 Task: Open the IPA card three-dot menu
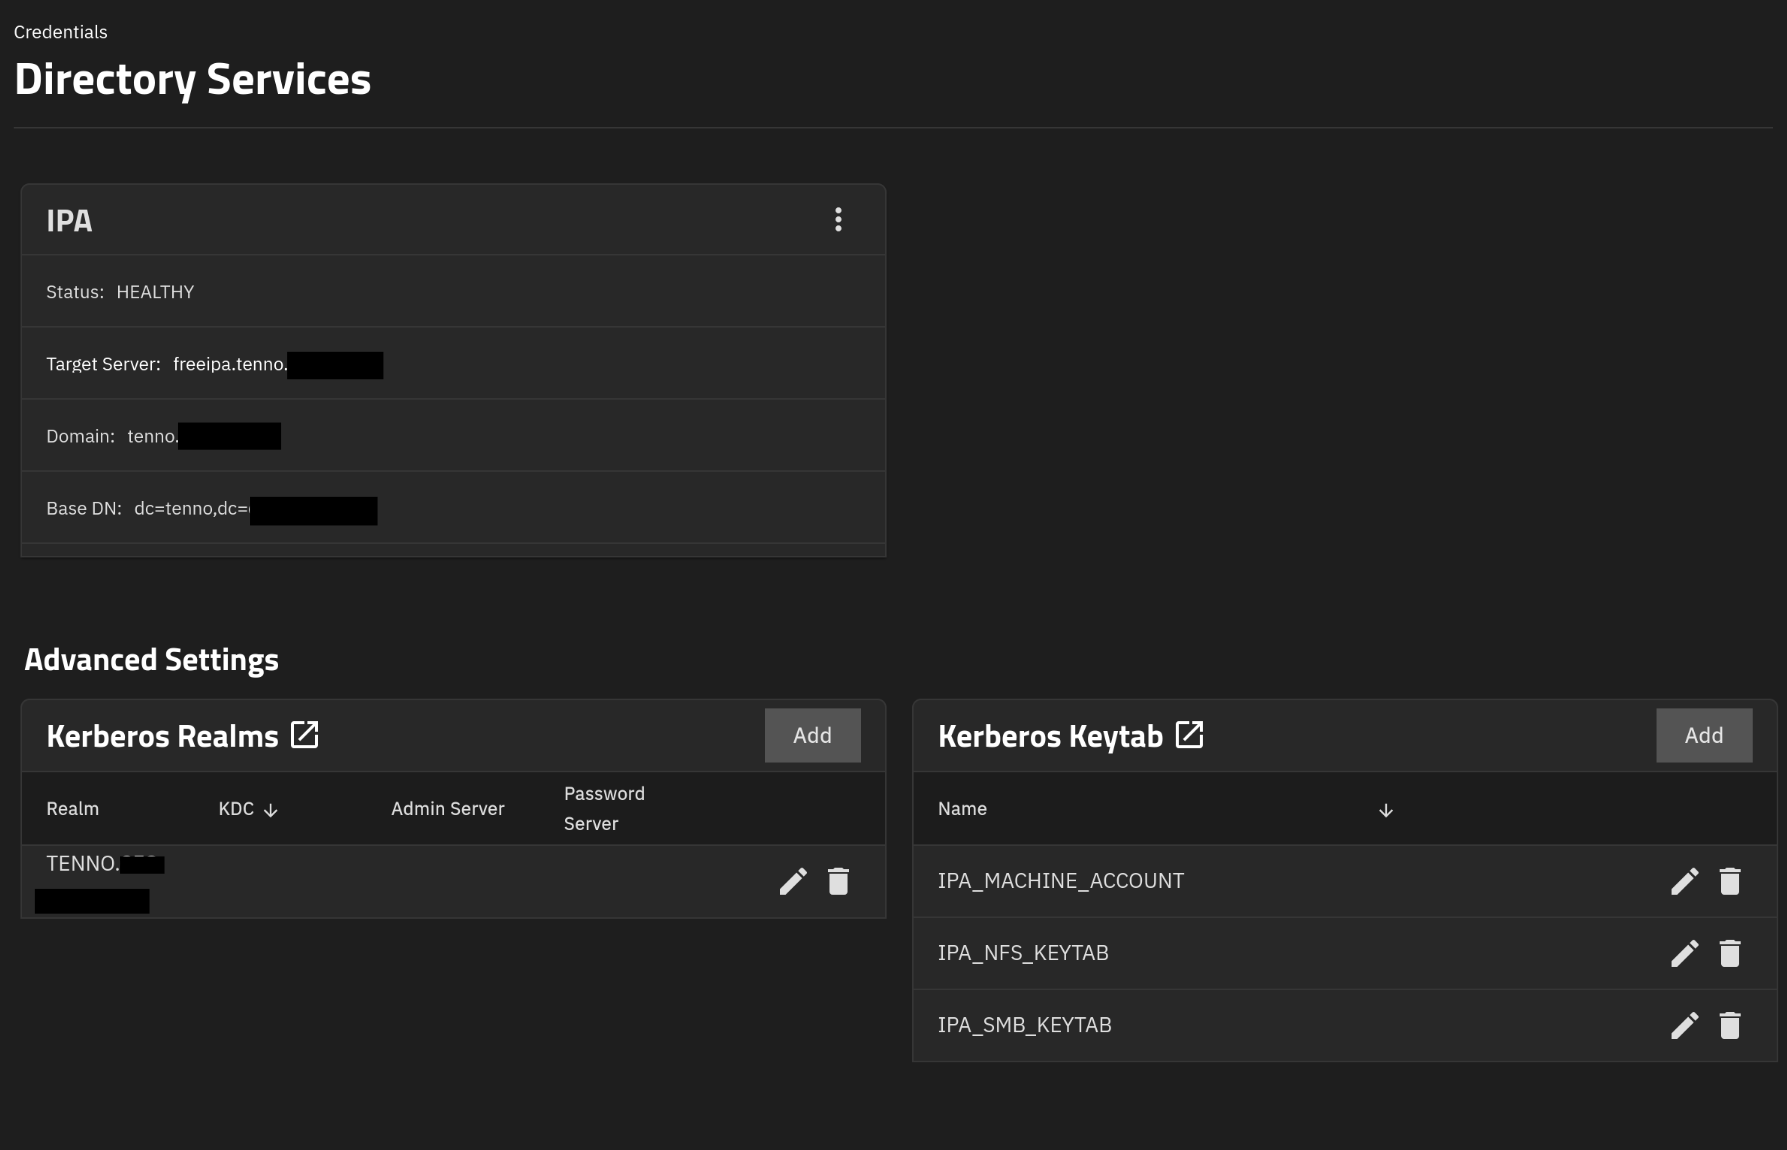click(x=838, y=220)
